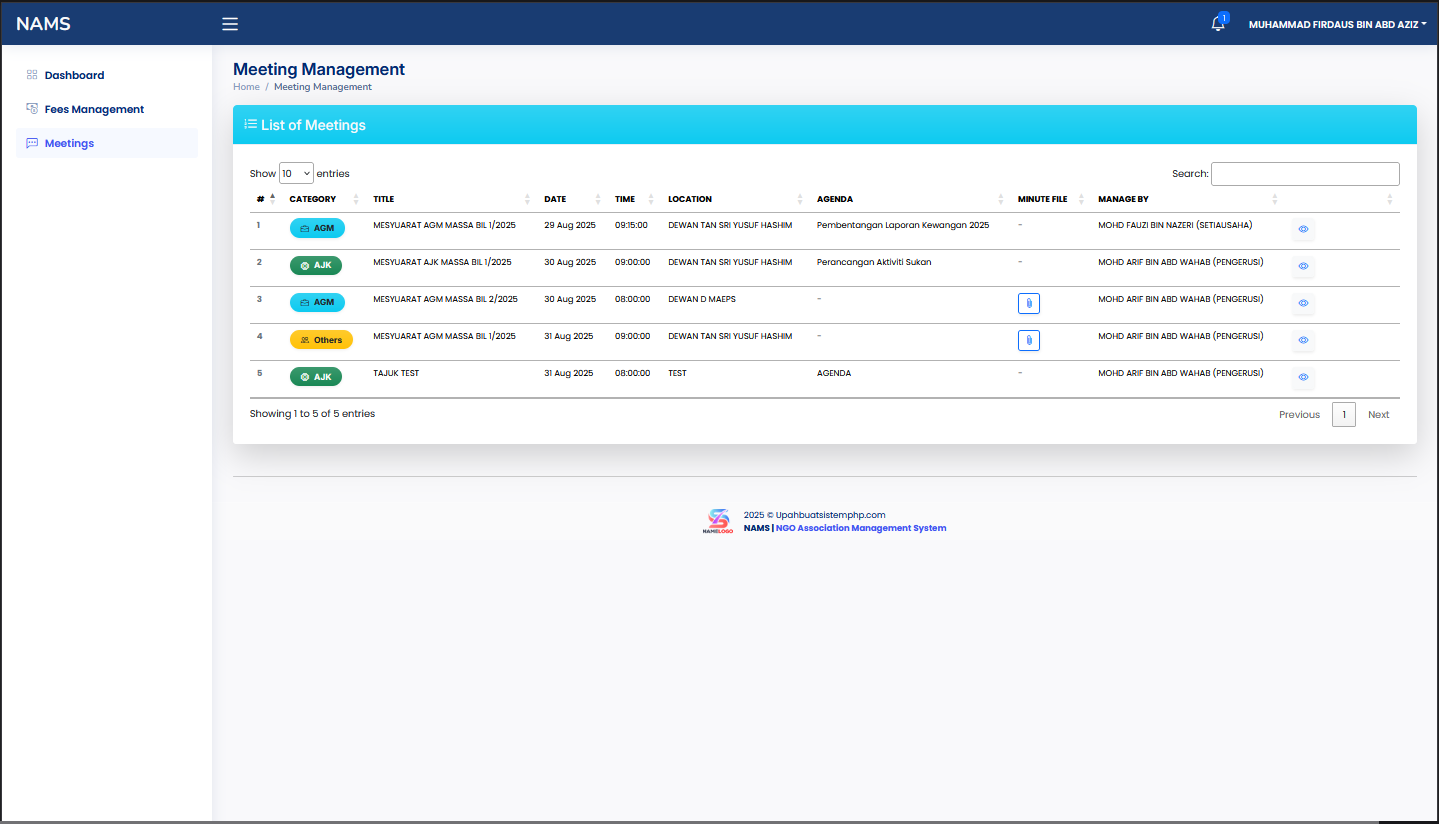The width and height of the screenshot is (1439, 824).
Task: View details of the TAJUK TEST meeting
Action: click(1303, 377)
